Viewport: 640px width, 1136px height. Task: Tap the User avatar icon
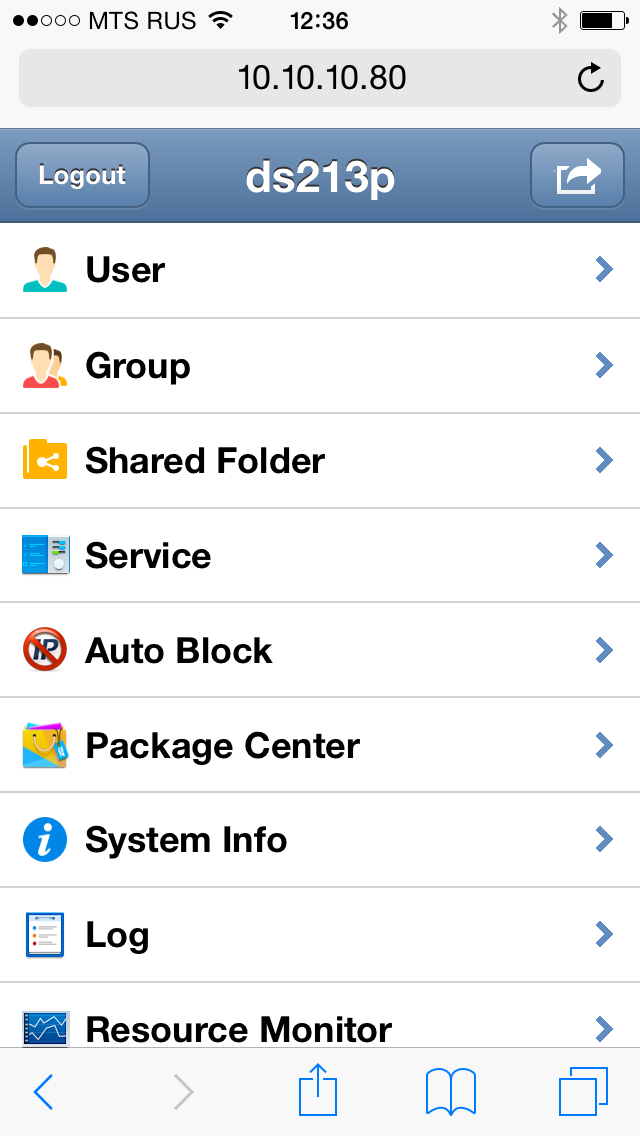pyautogui.click(x=45, y=270)
